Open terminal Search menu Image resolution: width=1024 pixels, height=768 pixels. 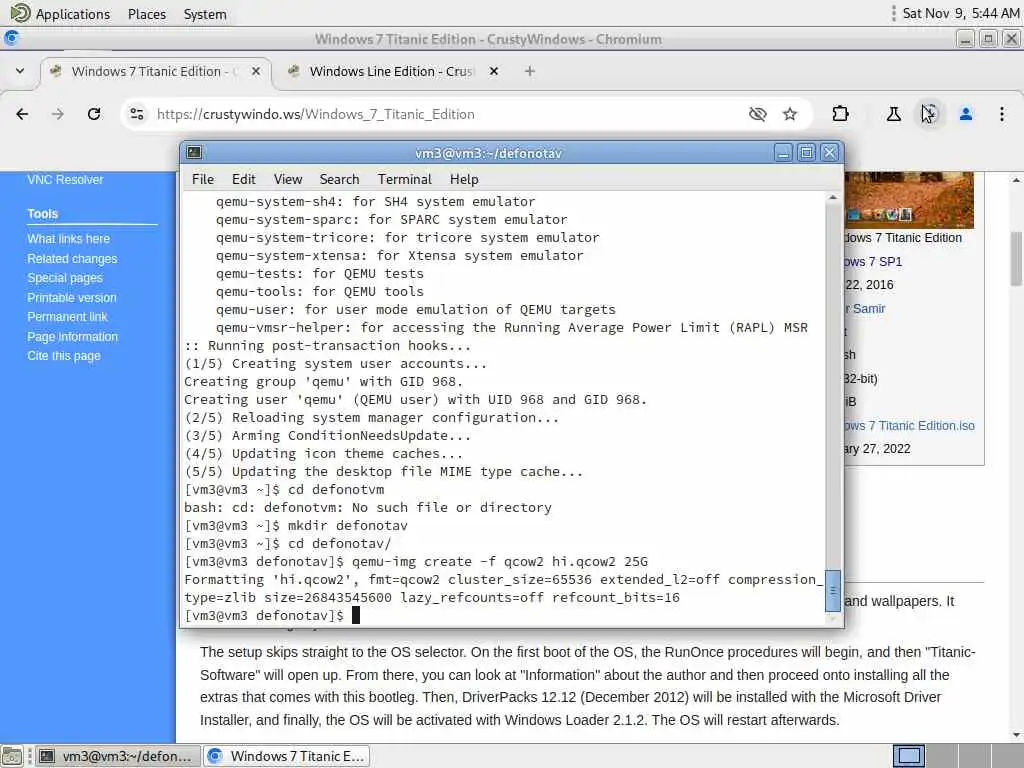340,179
